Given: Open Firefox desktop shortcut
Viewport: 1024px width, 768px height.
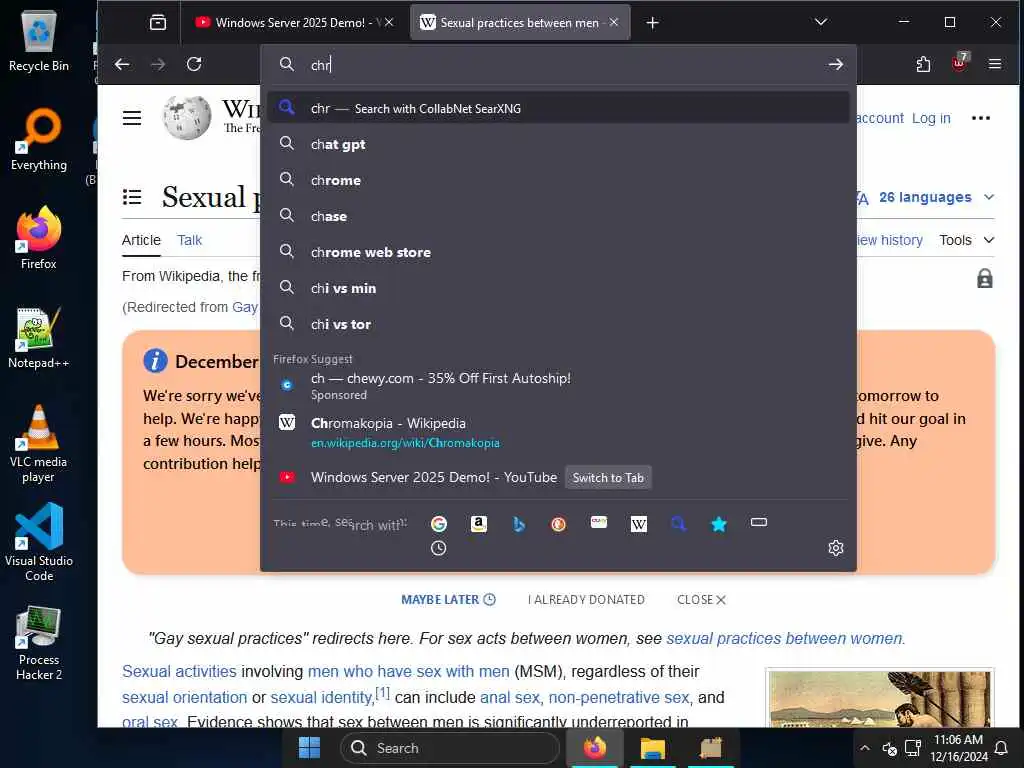Looking at the screenshot, I should point(39,238).
